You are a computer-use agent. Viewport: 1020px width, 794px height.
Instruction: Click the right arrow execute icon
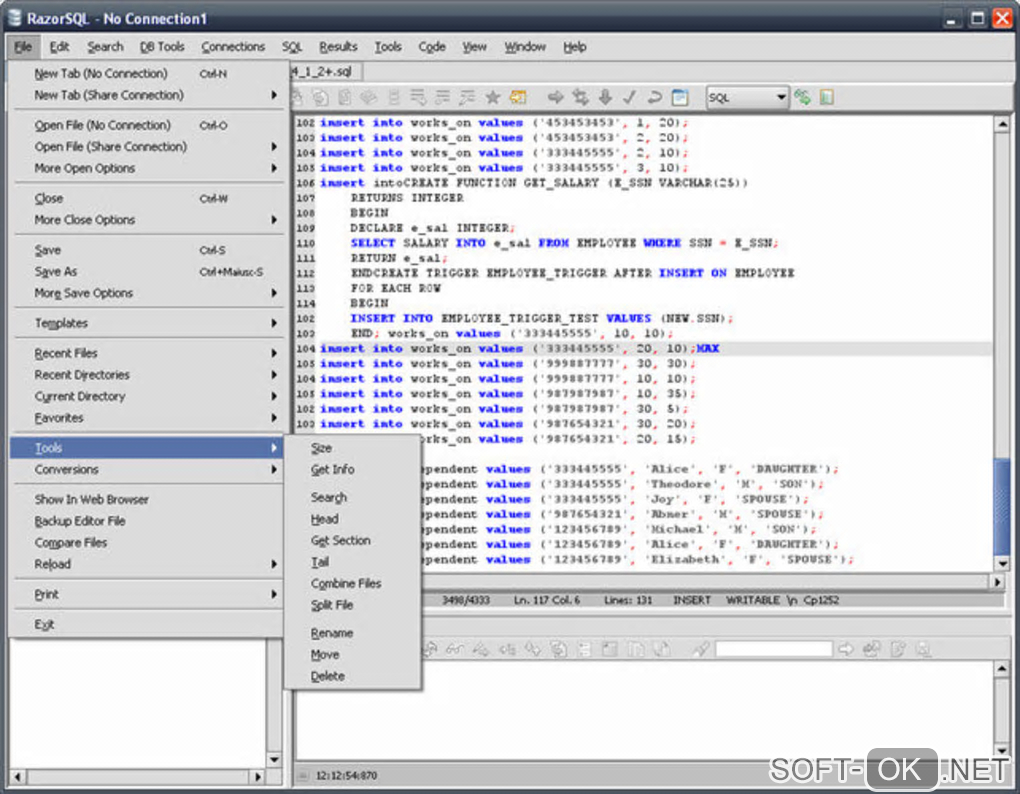pyautogui.click(x=555, y=97)
